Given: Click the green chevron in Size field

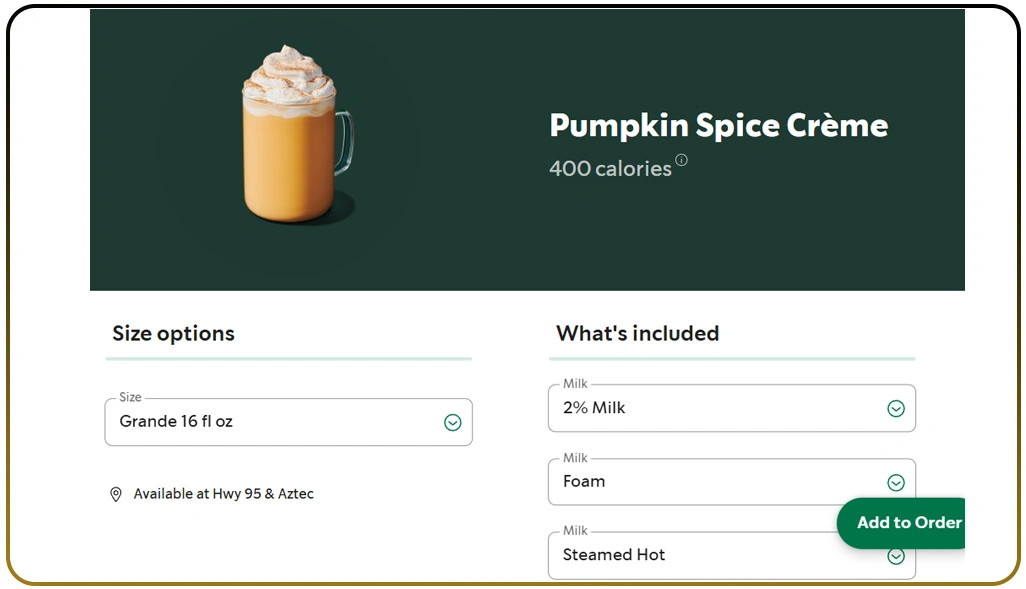Looking at the screenshot, I should click(452, 423).
